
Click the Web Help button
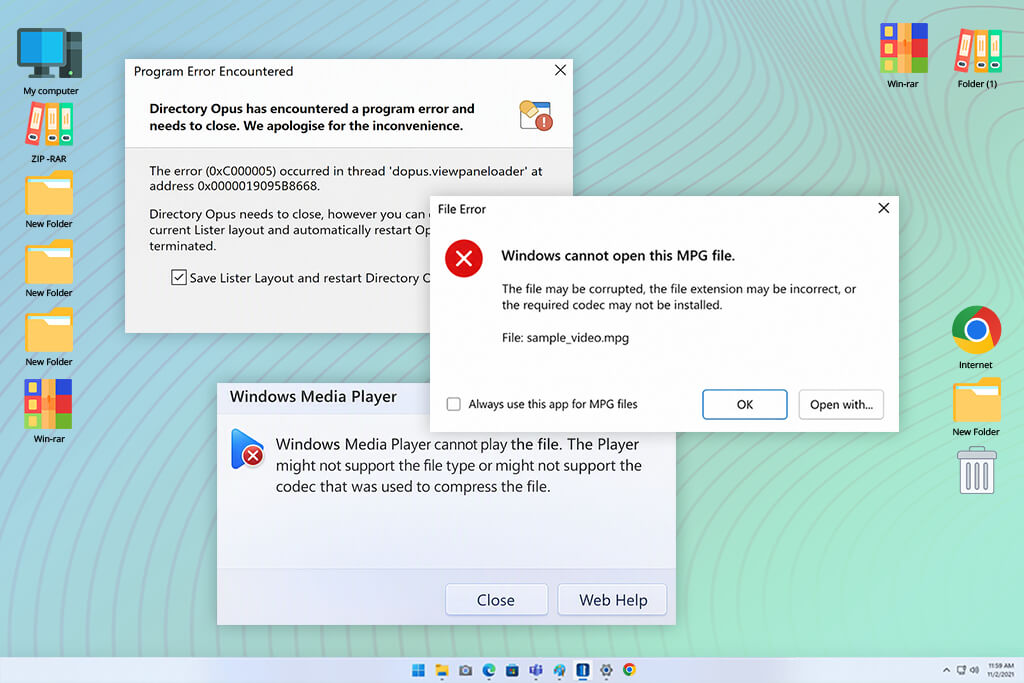(x=613, y=599)
